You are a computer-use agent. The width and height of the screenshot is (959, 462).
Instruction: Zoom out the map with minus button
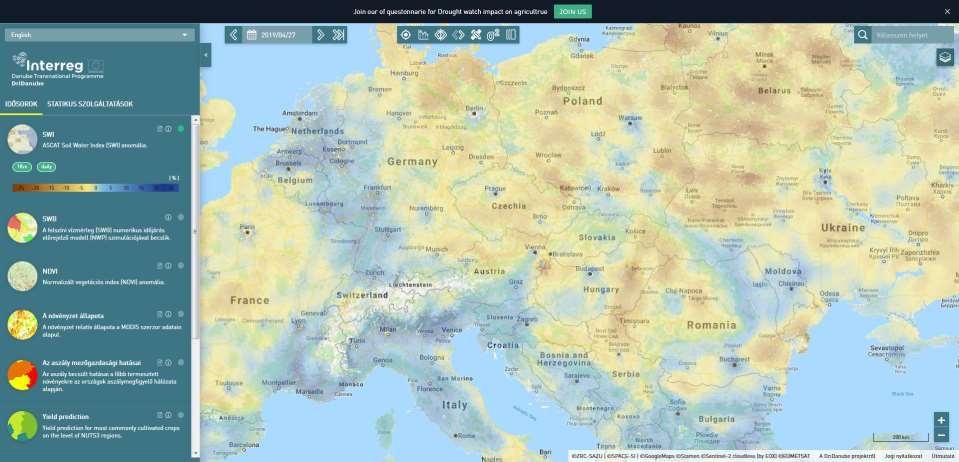click(x=941, y=436)
